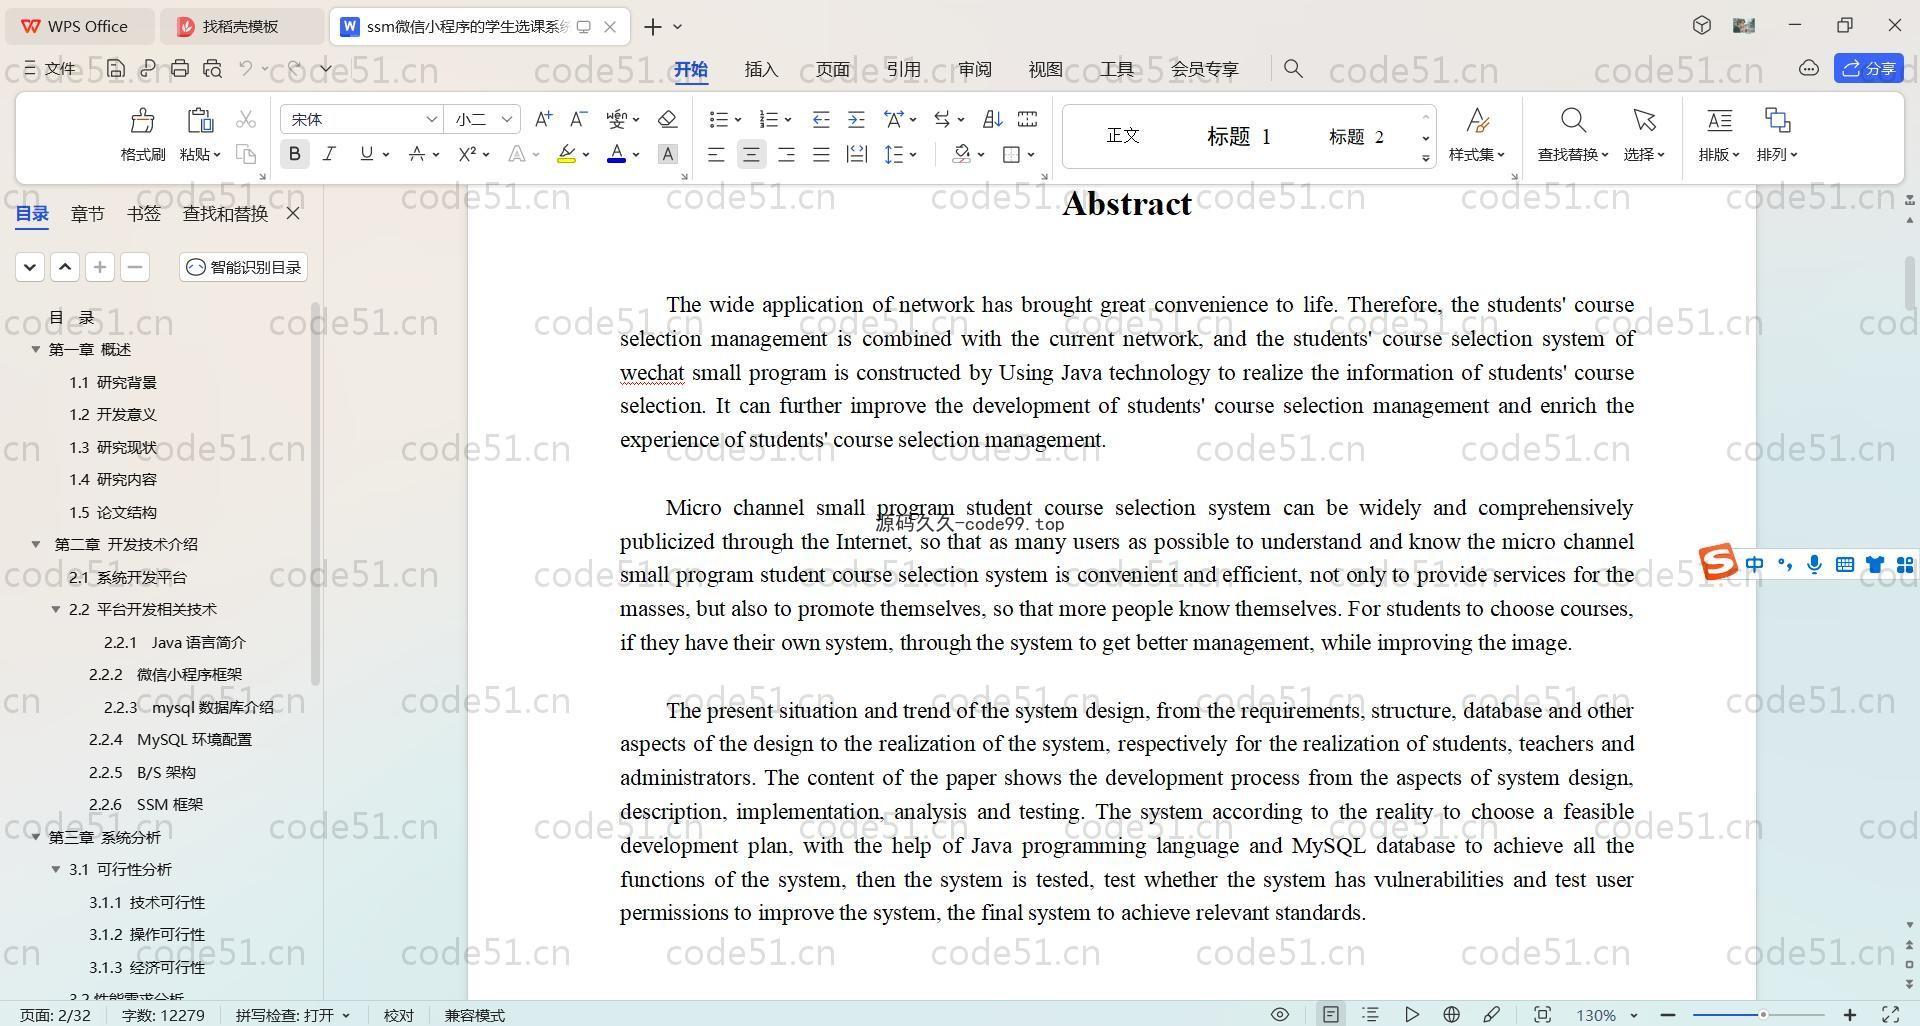Increase indent icon
This screenshot has width=1920, height=1026.
coord(856,119)
